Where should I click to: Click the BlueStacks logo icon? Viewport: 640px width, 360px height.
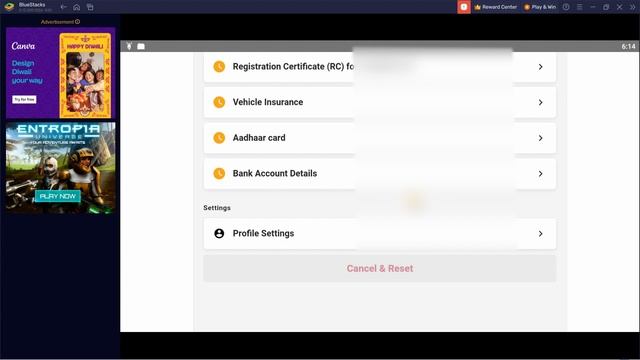point(9,7)
